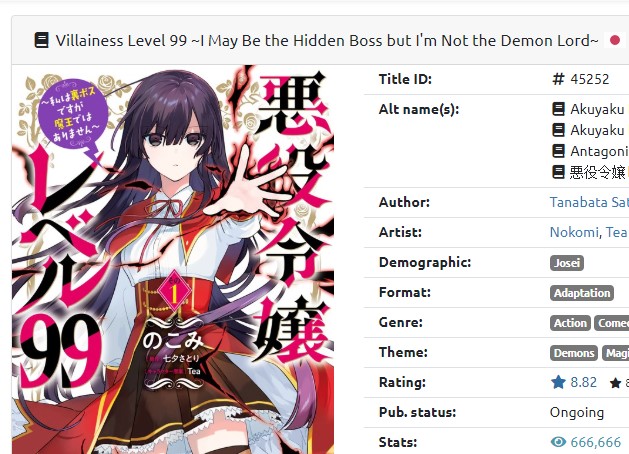Click the book icon beside 悪役令嬢 alt name
The width and height of the screenshot is (629, 454).
(558, 172)
